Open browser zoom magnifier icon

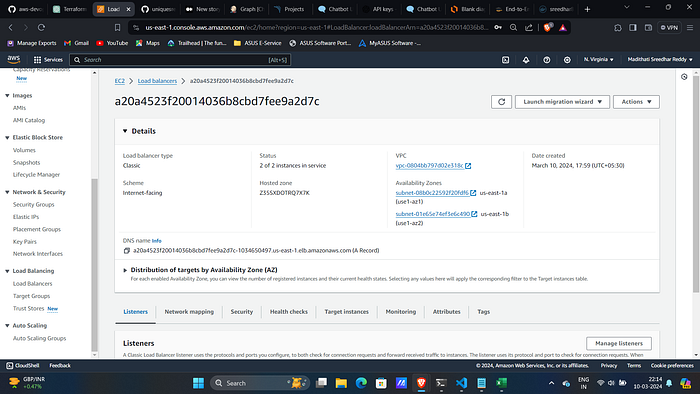[513, 28]
